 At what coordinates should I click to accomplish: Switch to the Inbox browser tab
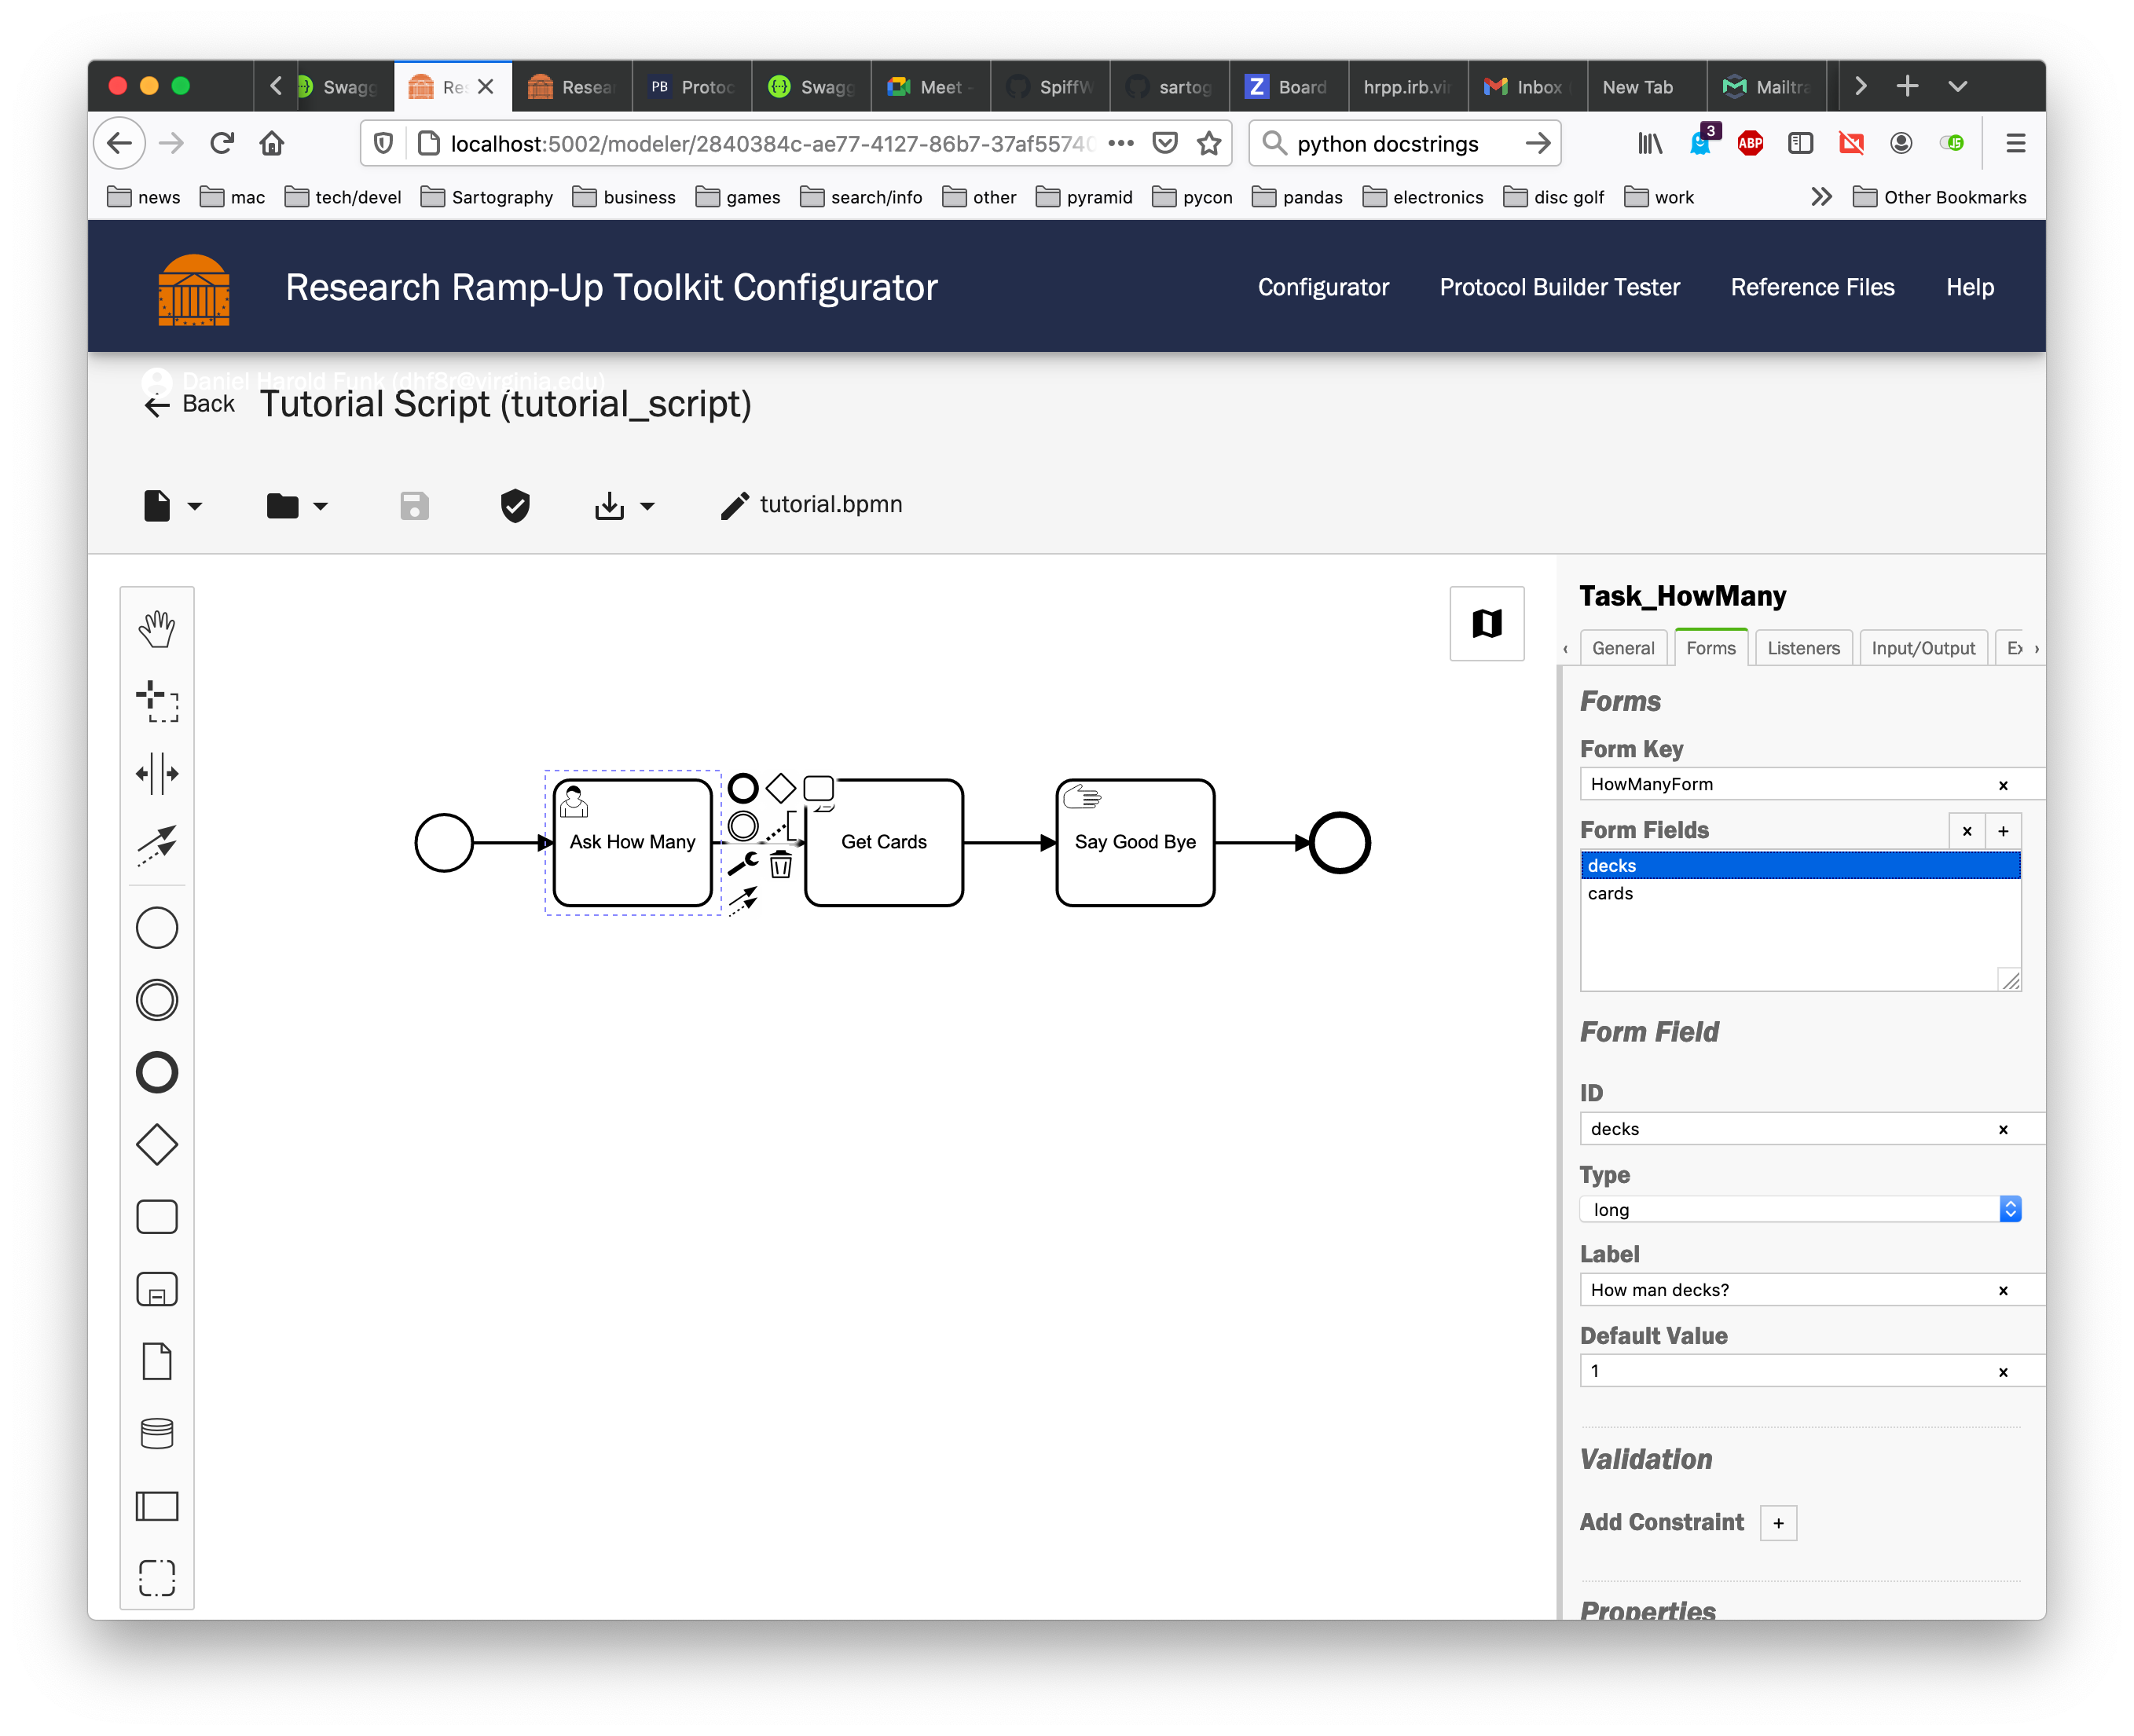1527,87
